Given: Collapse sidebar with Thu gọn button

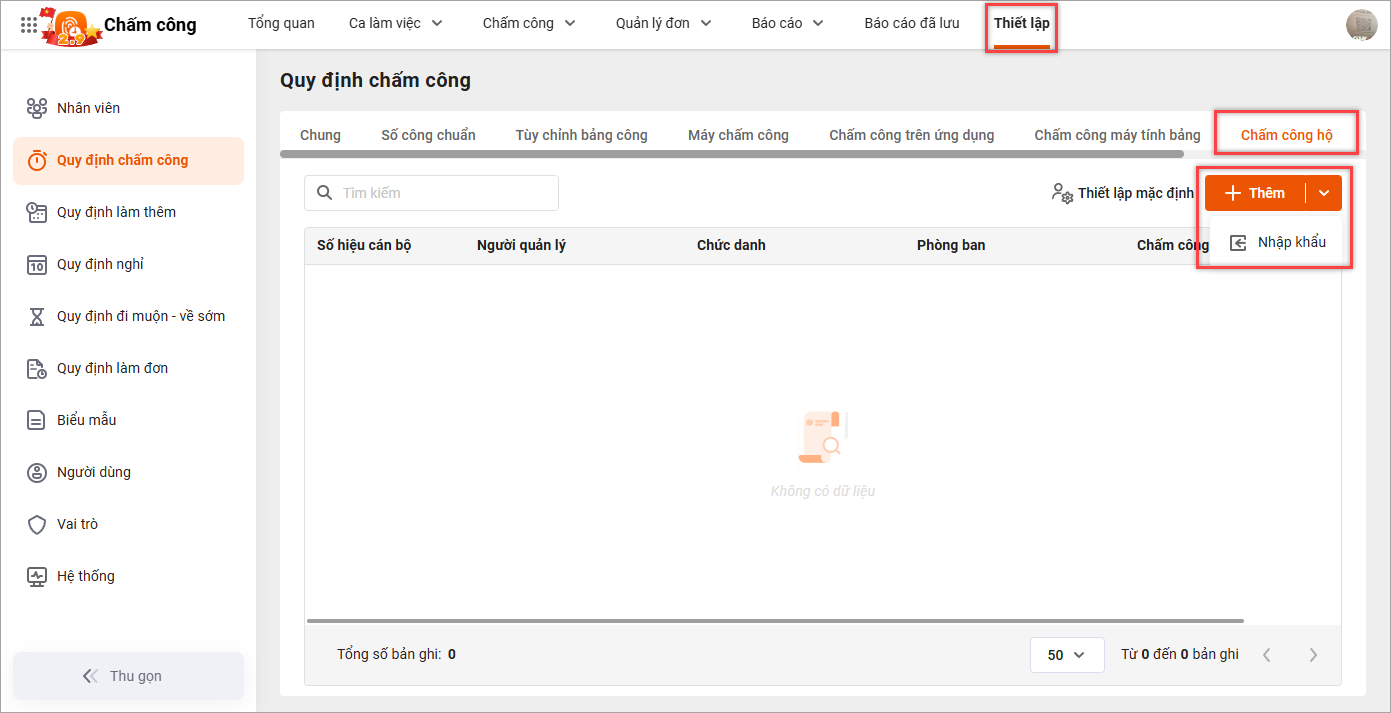Looking at the screenshot, I should click(x=128, y=676).
